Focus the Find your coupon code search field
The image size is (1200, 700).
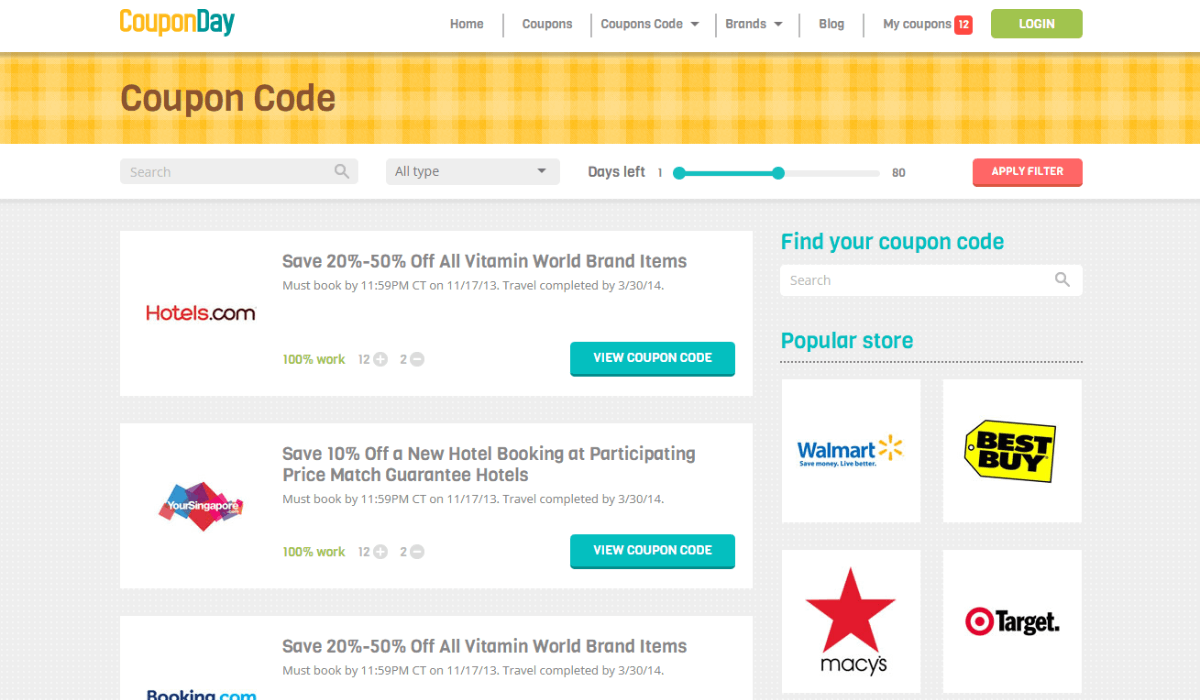931,280
